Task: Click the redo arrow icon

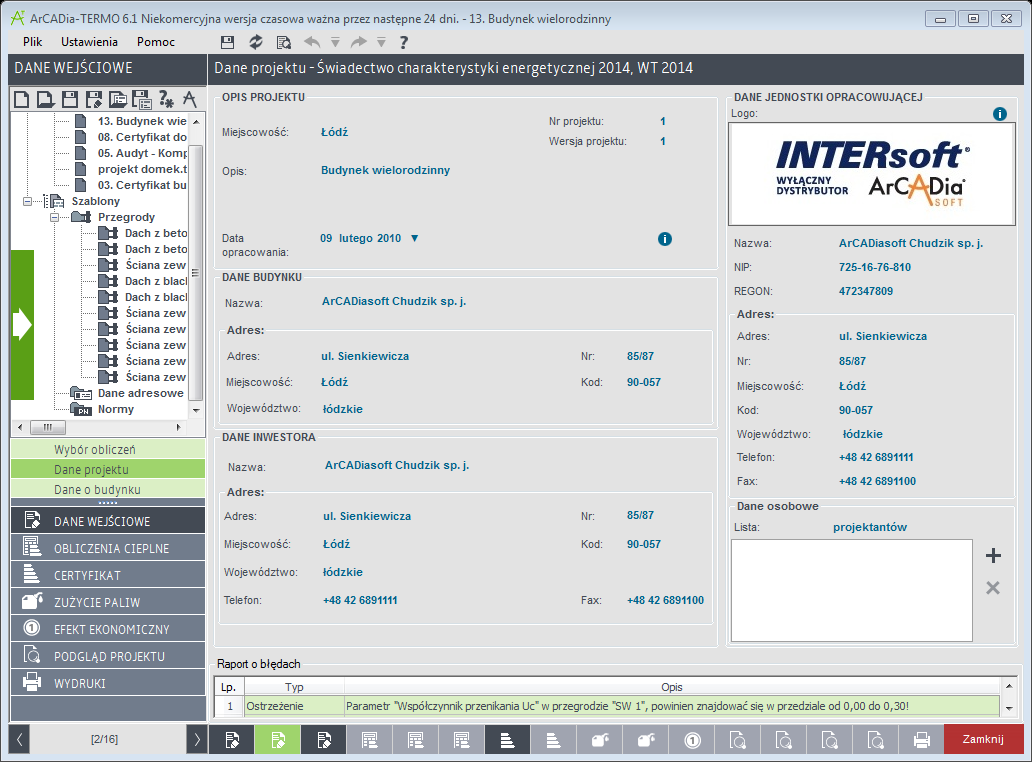Action: coord(359,43)
